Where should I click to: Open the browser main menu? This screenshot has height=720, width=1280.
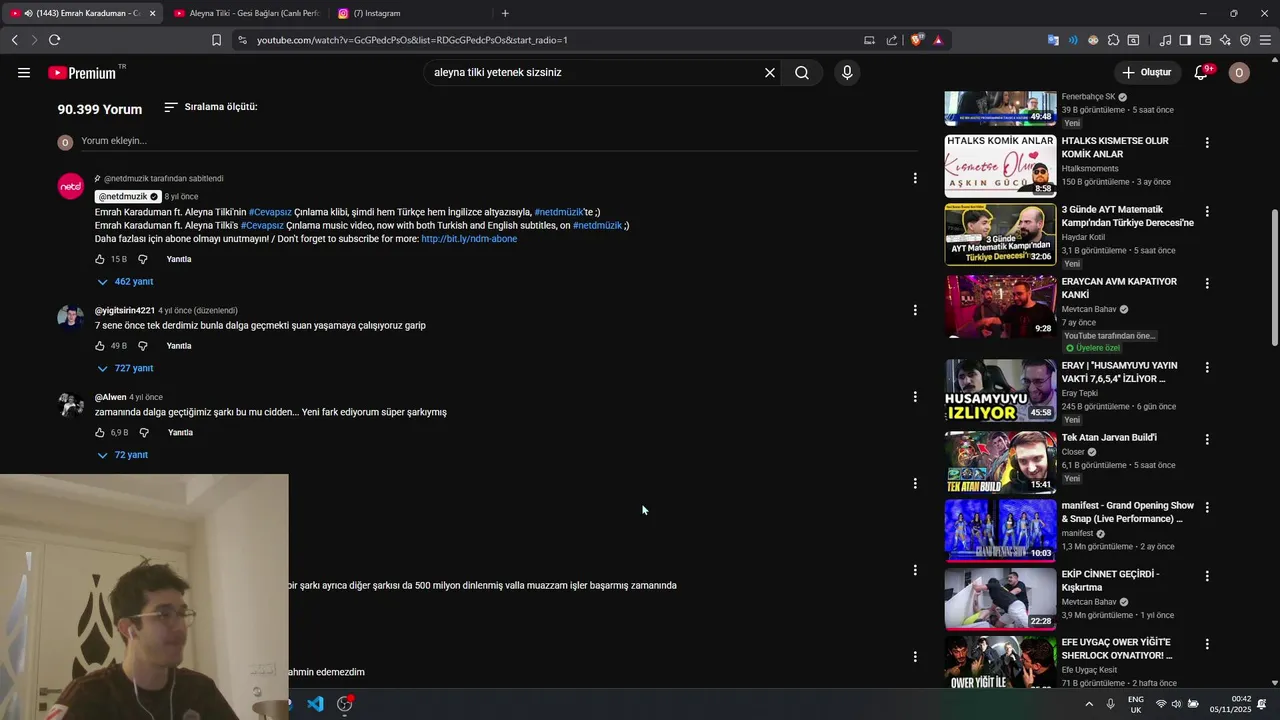pyautogui.click(x=1265, y=40)
